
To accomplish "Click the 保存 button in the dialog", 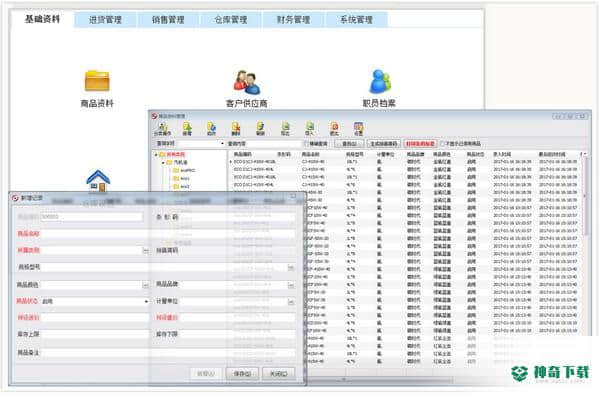I will pos(242,374).
